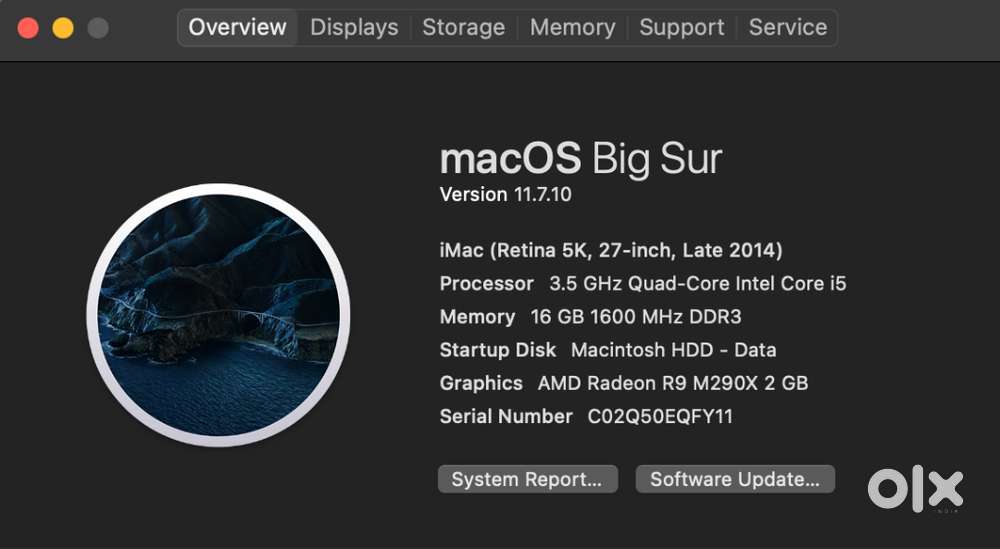The image size is (1000, 549).
Task: Click the AMD Radeon R9 M290X graphics text
Action: 672,383
